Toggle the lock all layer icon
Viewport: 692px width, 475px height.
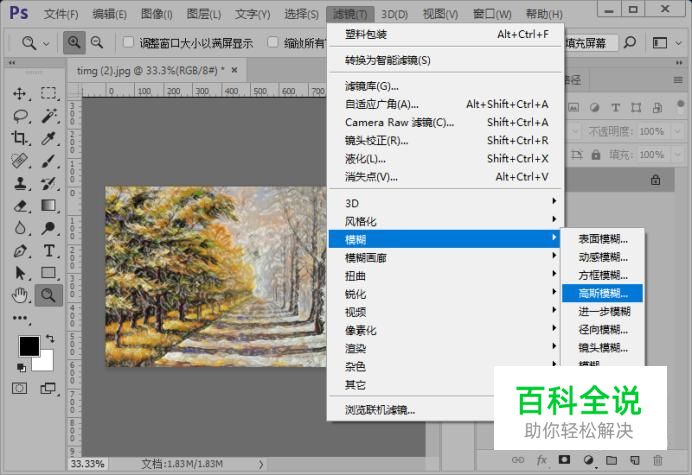coord(596,155)
